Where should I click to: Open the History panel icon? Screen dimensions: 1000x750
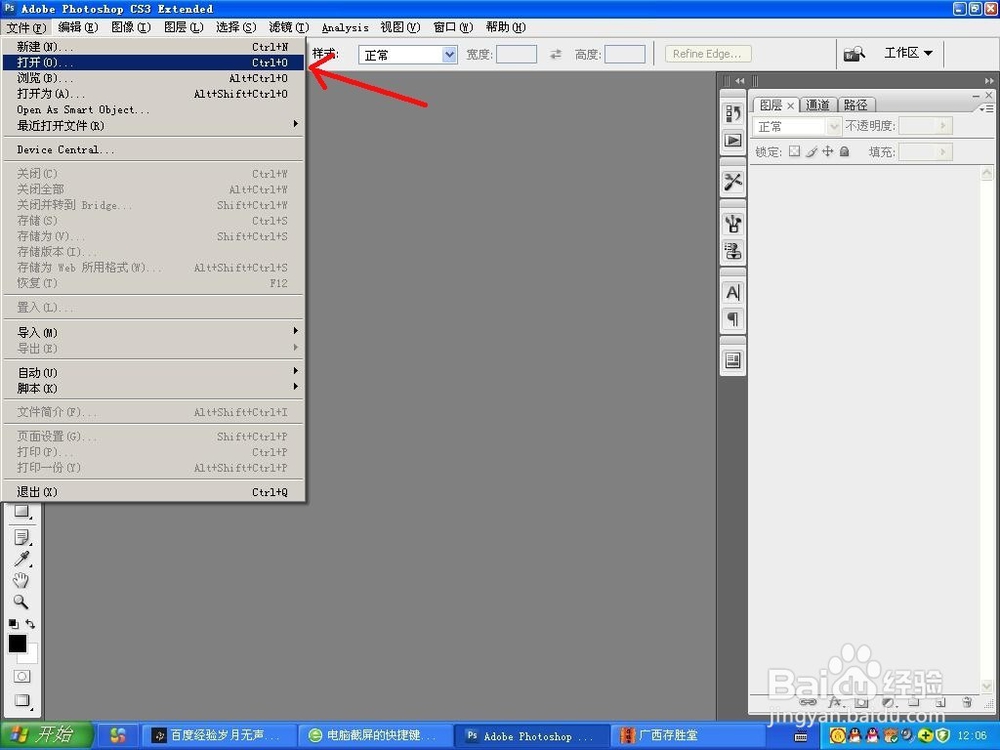[733, 114]
